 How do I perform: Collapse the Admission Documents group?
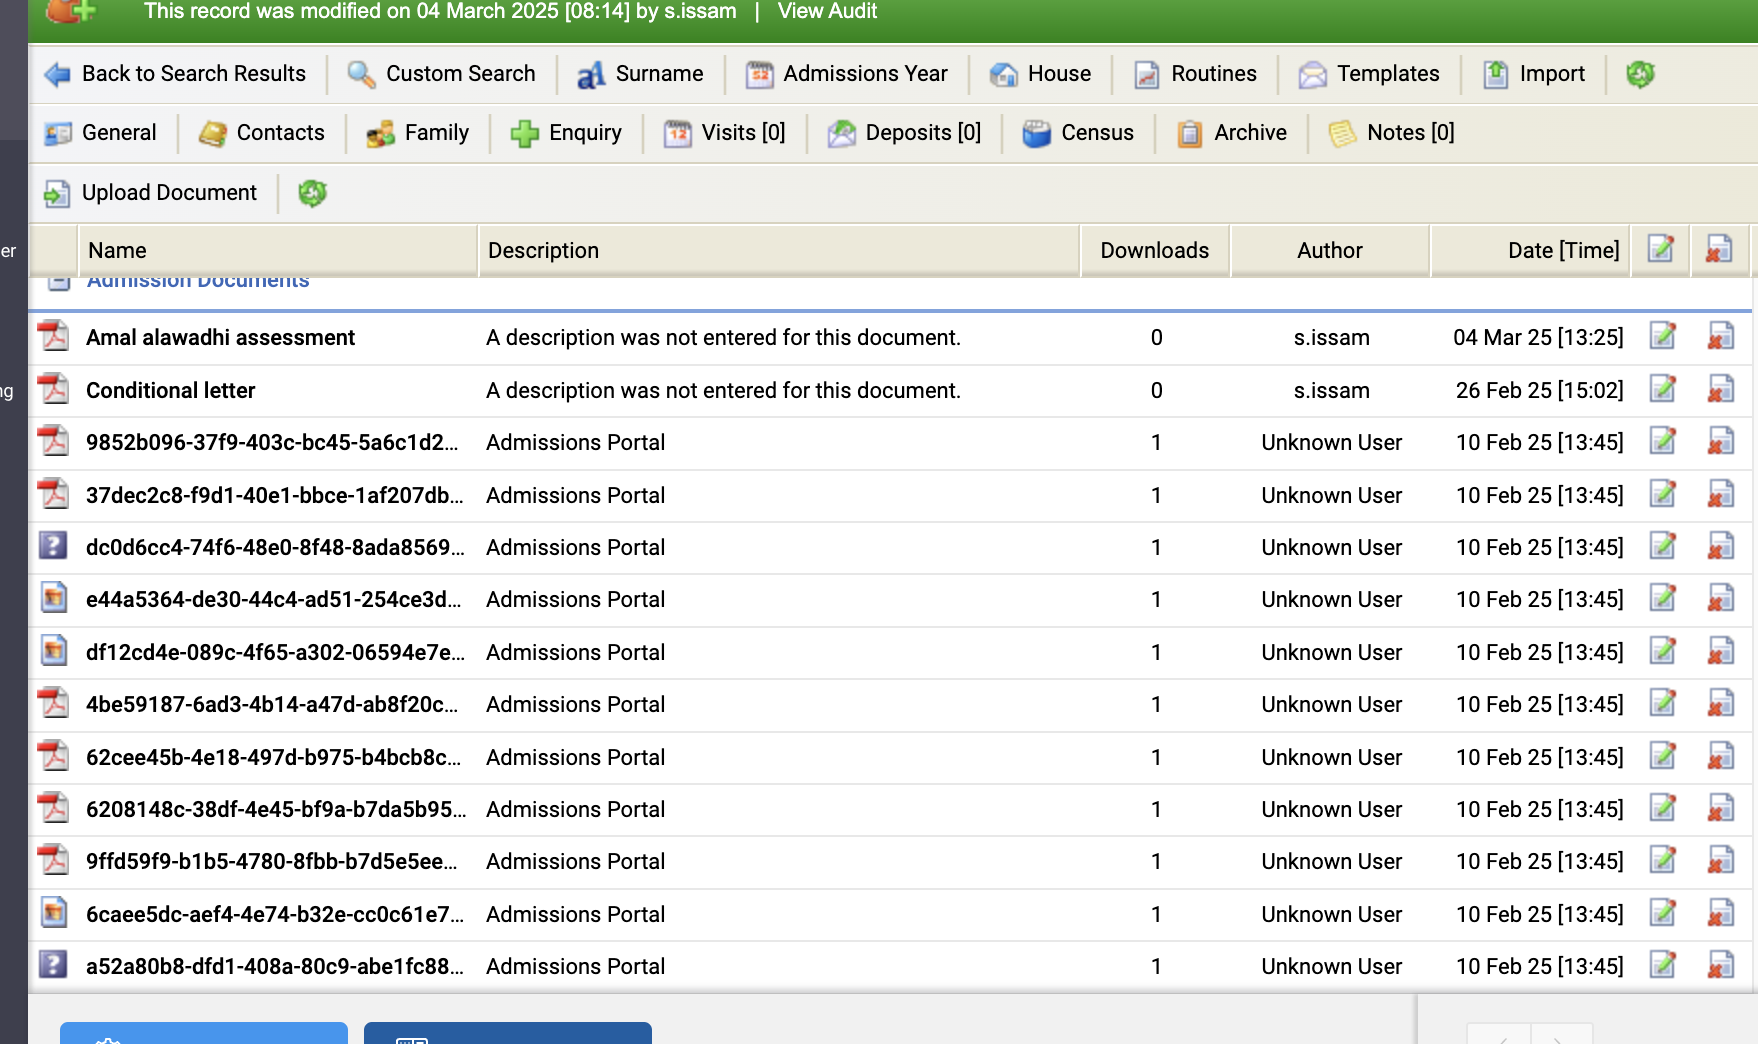(60, 282)
